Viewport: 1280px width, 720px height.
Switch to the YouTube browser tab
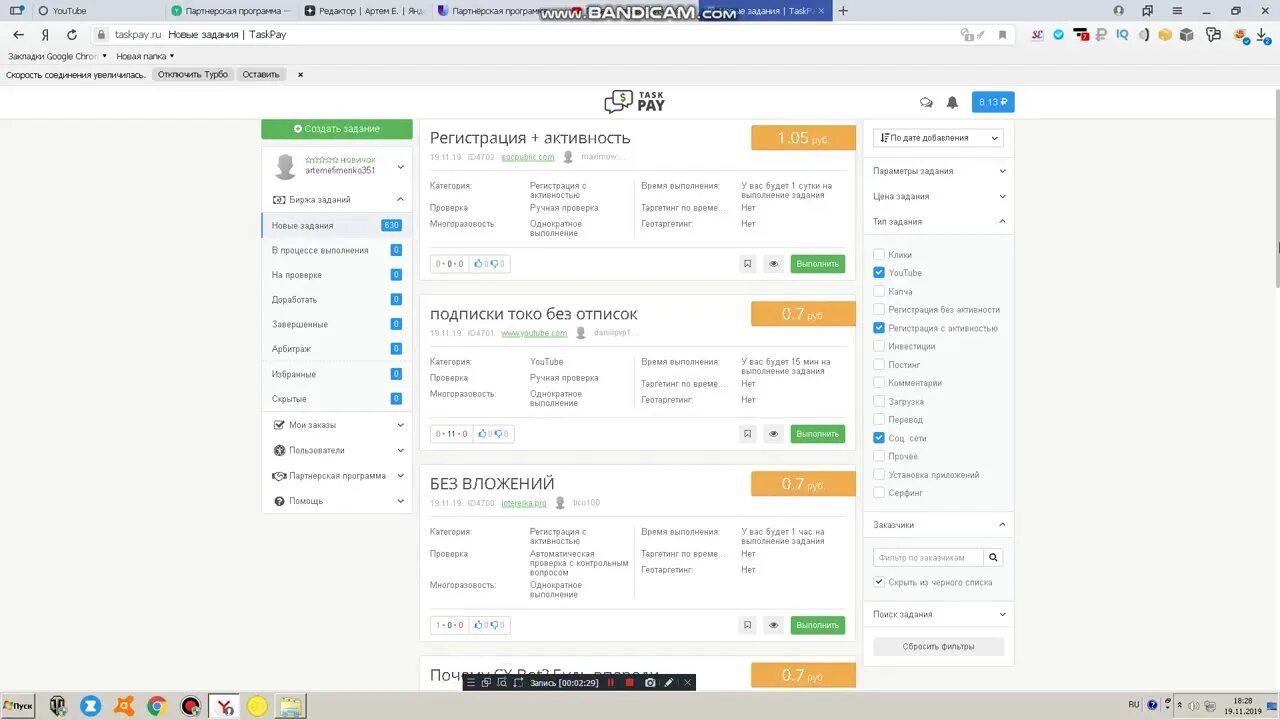tap(95, 11)
